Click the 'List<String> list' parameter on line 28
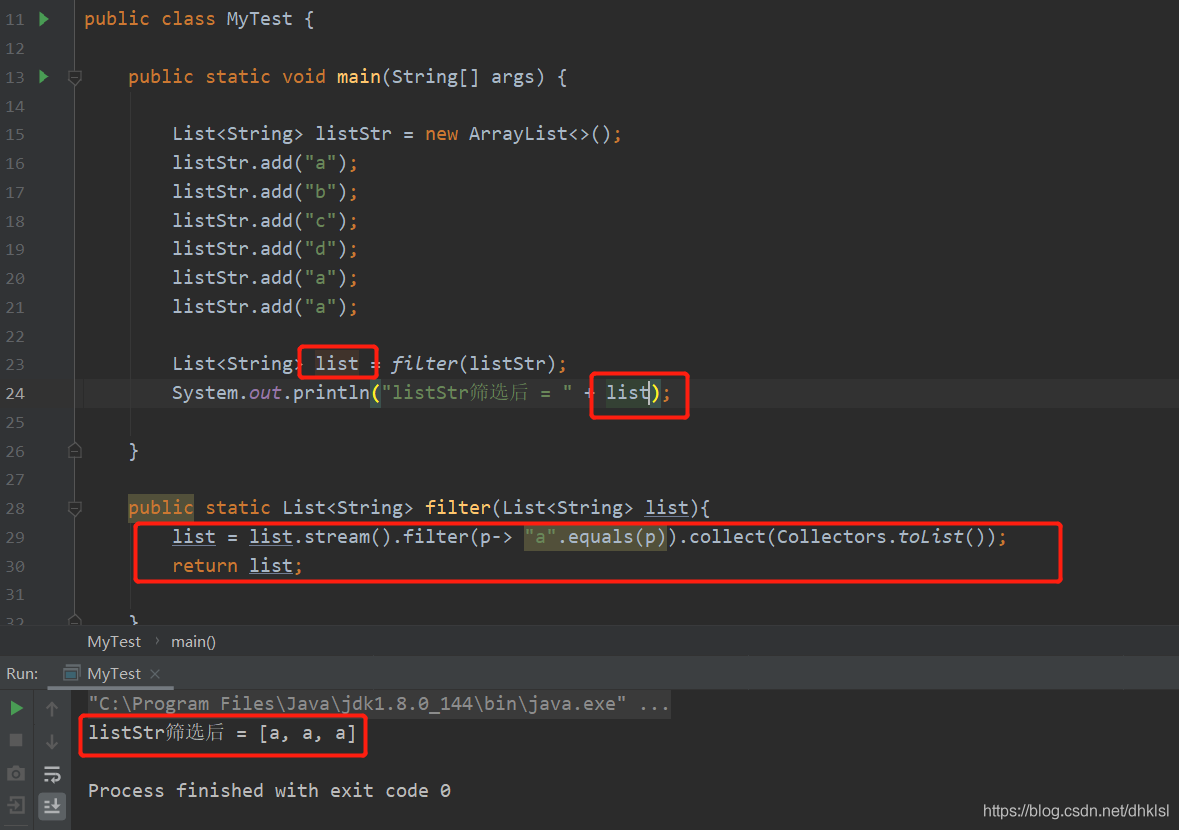1179x830 pixels. click(x=595, y=508)
